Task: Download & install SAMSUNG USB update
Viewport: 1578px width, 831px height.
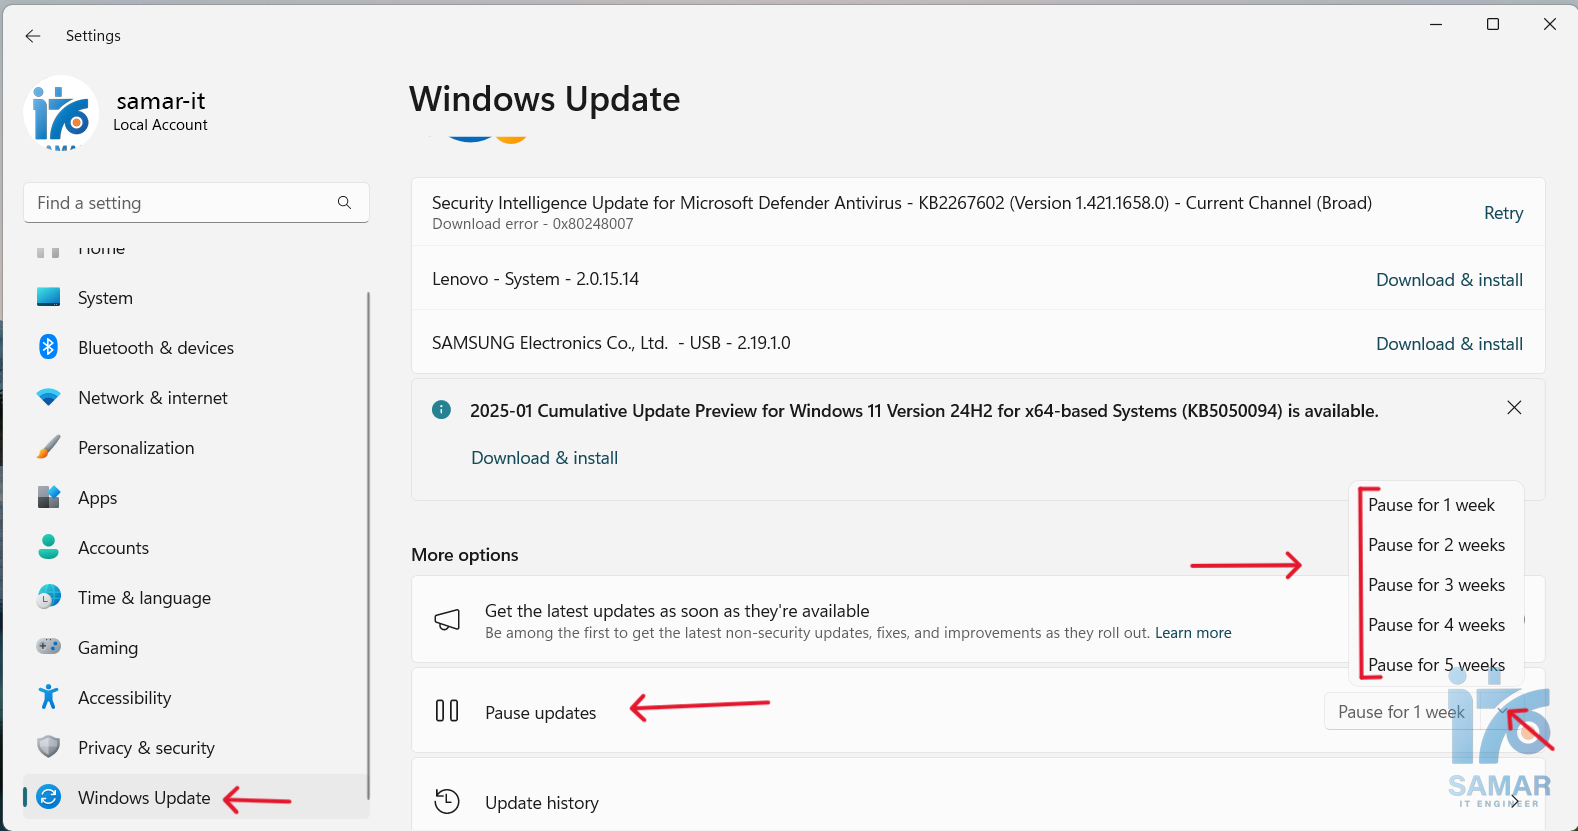Action: pyautogui.click(x=1449, y=344)
